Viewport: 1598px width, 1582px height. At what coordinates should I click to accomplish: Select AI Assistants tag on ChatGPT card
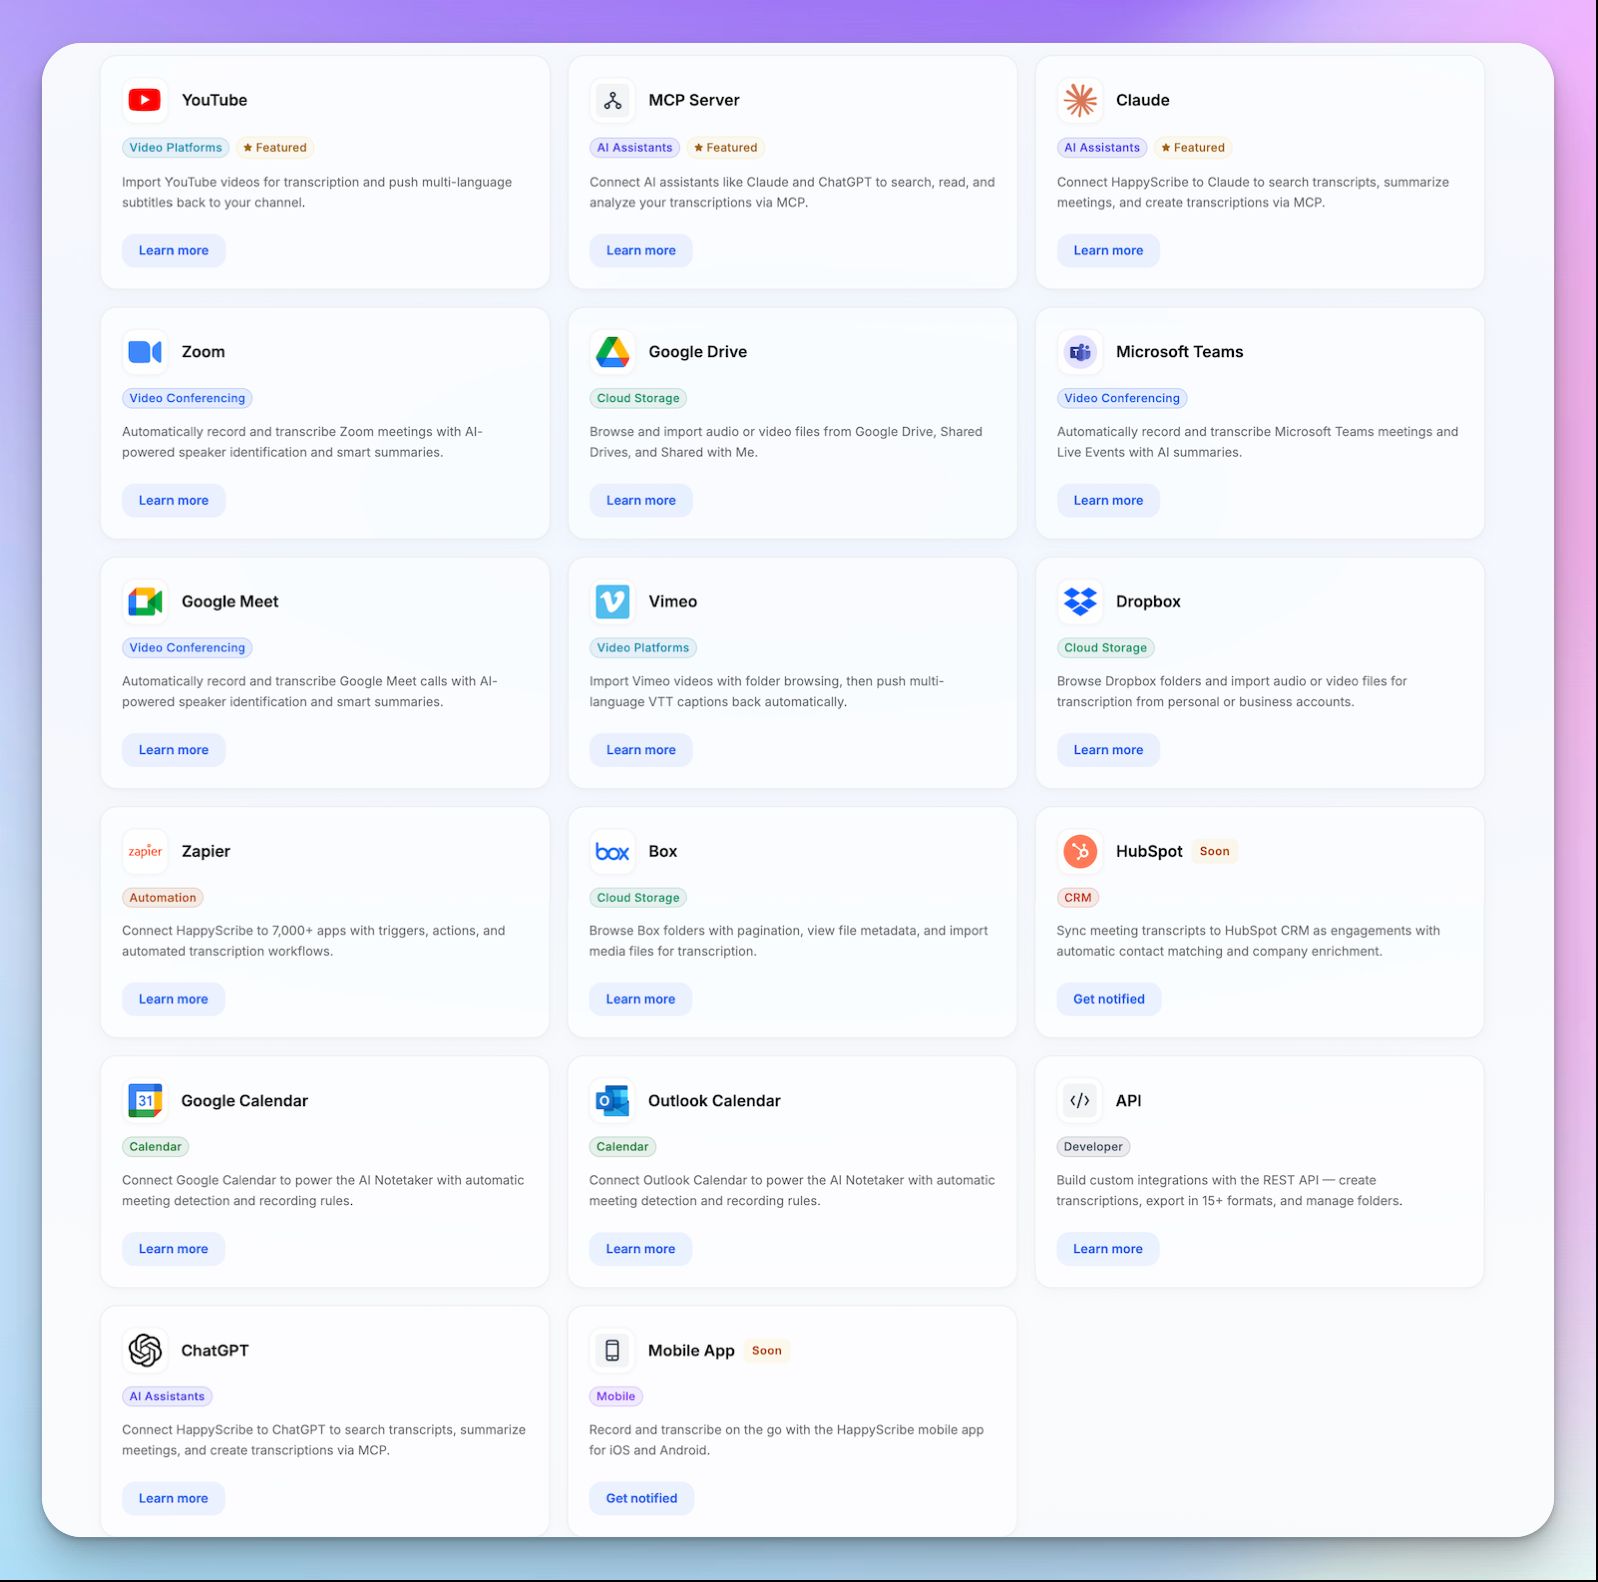pos(167,1397)
